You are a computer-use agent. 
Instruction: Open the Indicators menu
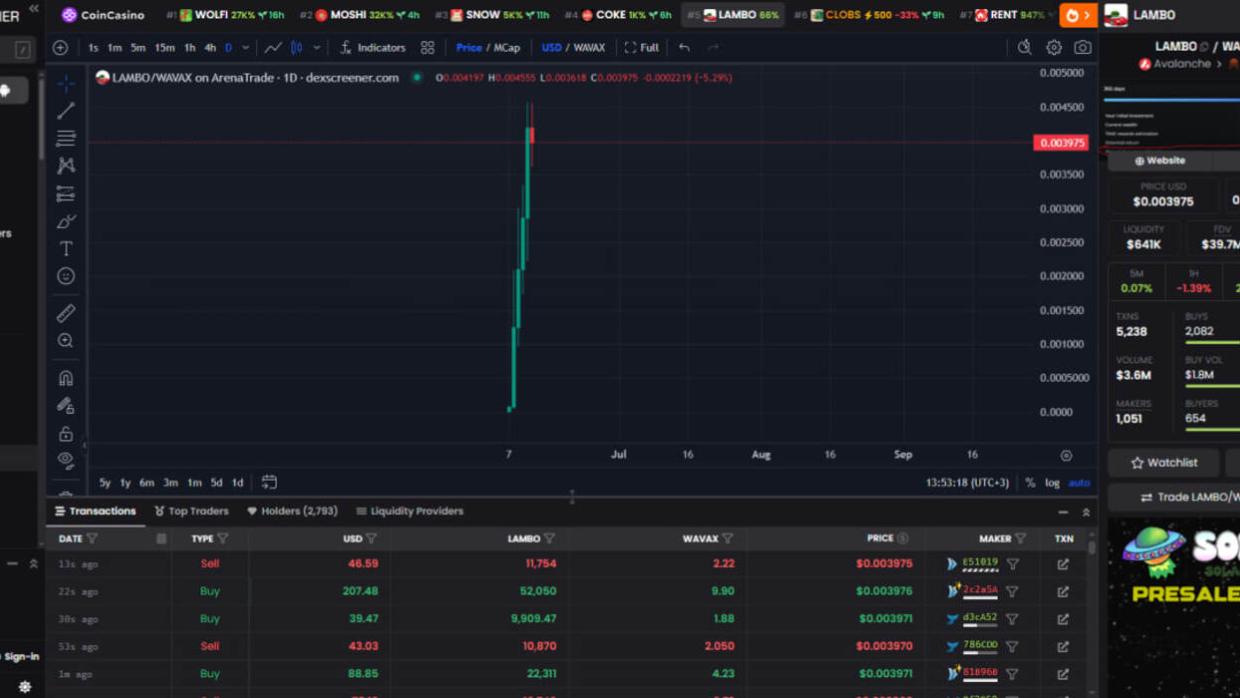coord(373,48)
